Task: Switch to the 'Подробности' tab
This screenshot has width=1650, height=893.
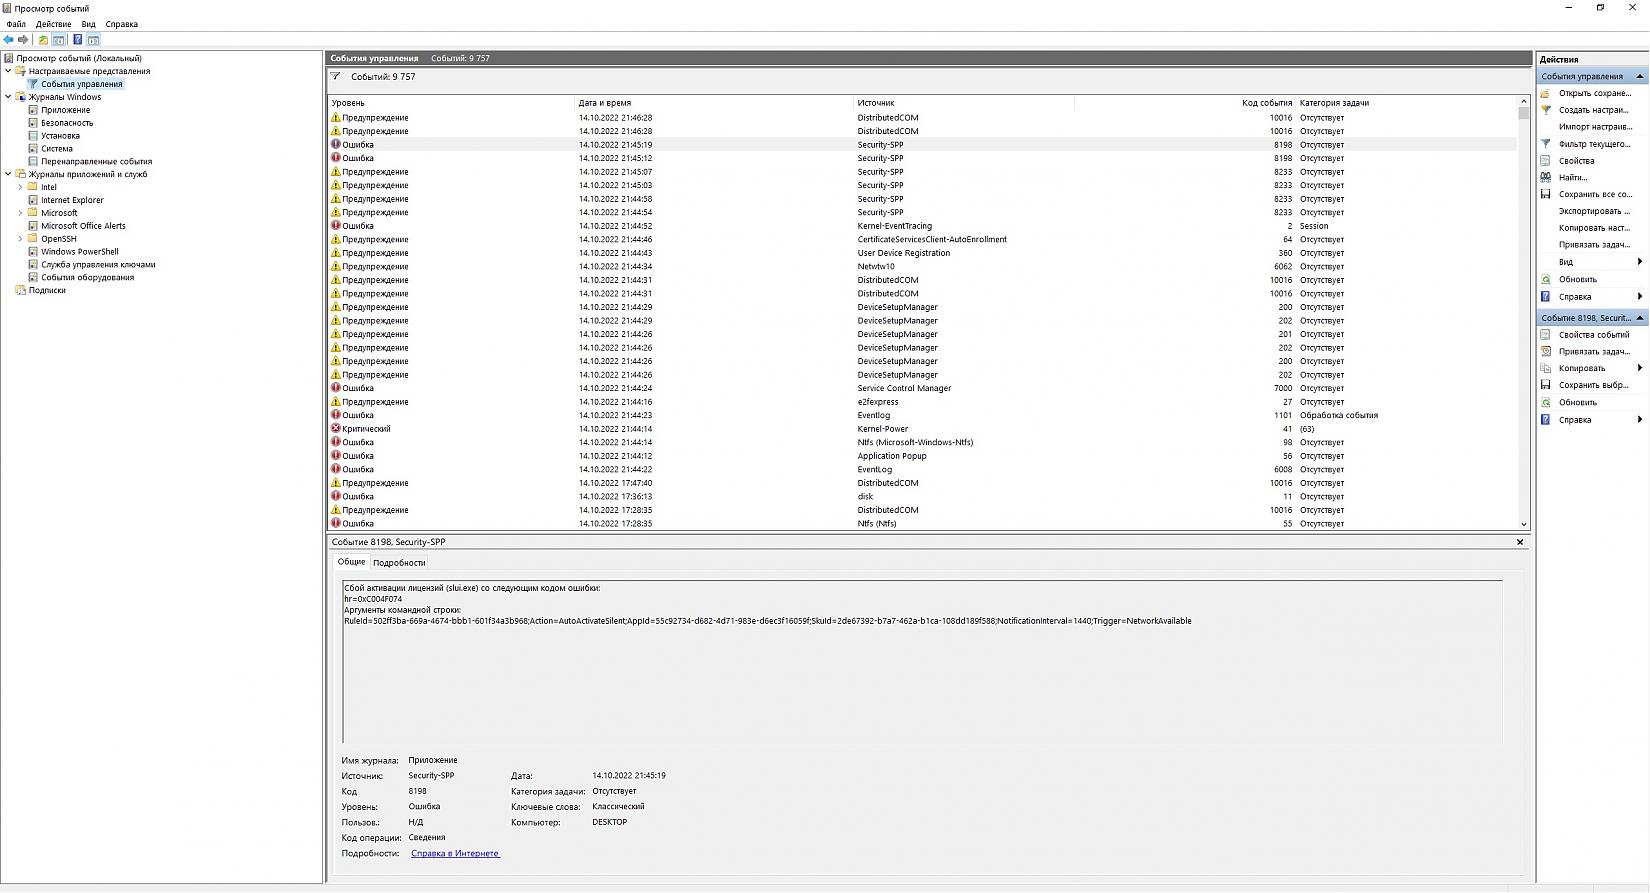Action: 399,563
